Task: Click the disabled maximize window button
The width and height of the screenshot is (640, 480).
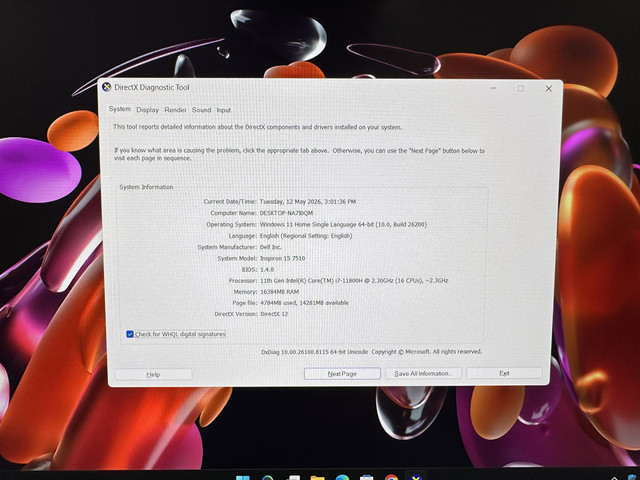Action: (521, 88)
